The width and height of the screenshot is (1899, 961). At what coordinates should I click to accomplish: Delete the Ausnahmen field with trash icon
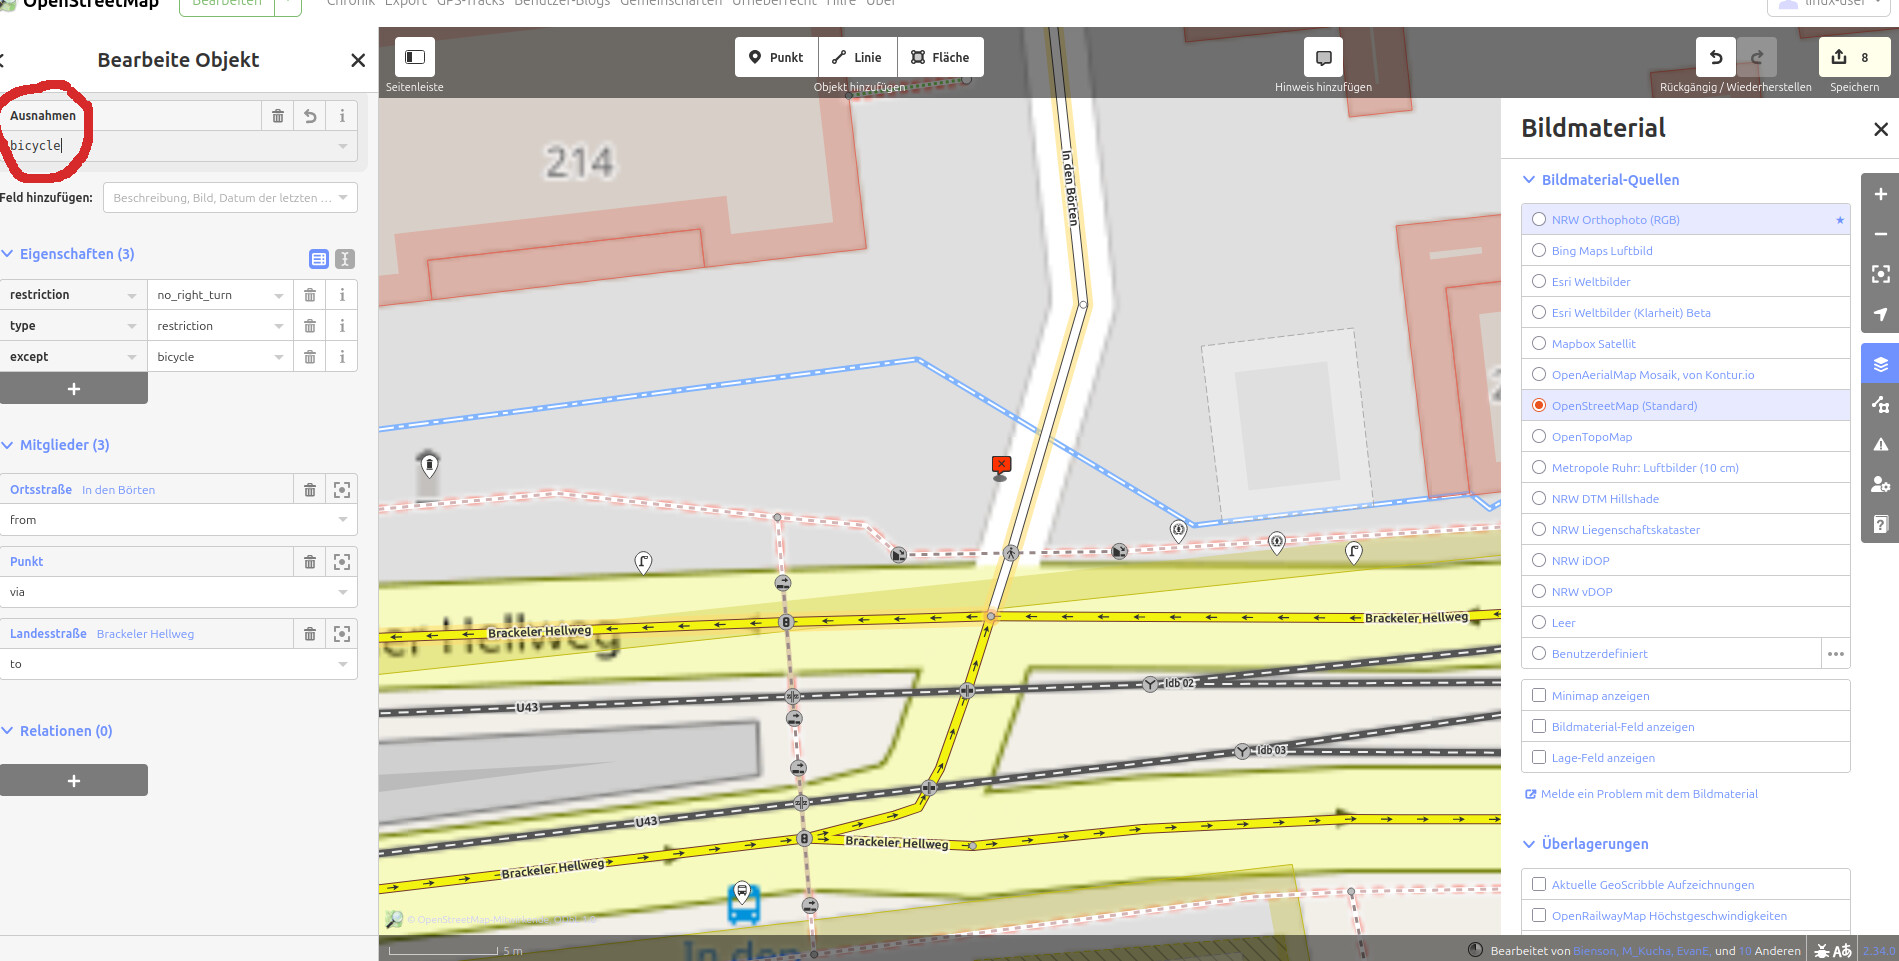click(278, 116)
